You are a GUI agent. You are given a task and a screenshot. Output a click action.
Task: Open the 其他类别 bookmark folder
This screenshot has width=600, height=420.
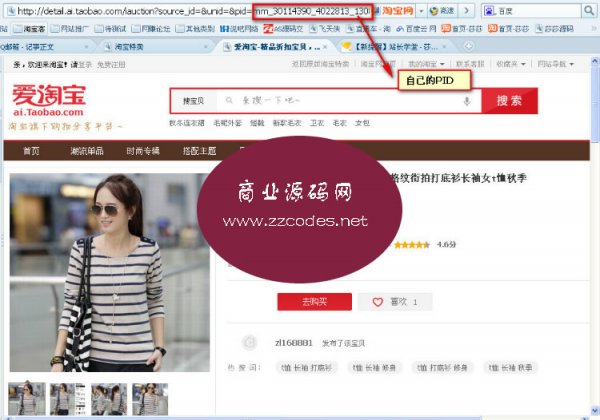tap(195, 29)
